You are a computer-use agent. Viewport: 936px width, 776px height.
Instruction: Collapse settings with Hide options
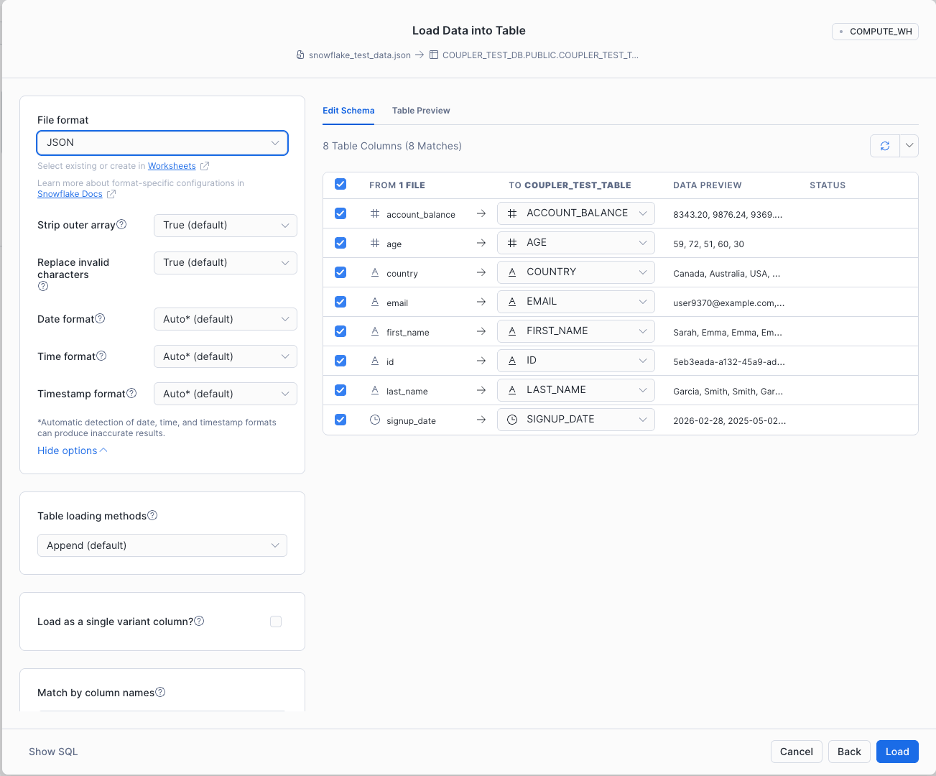72,451
